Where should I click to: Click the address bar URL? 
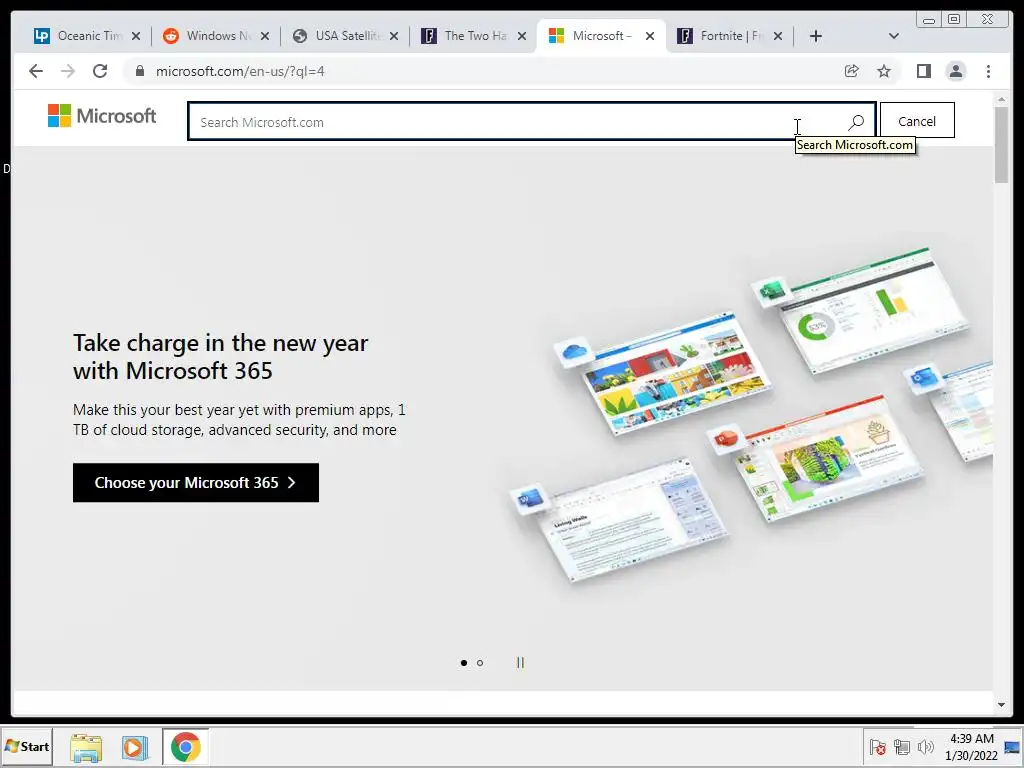pos(240,71)
